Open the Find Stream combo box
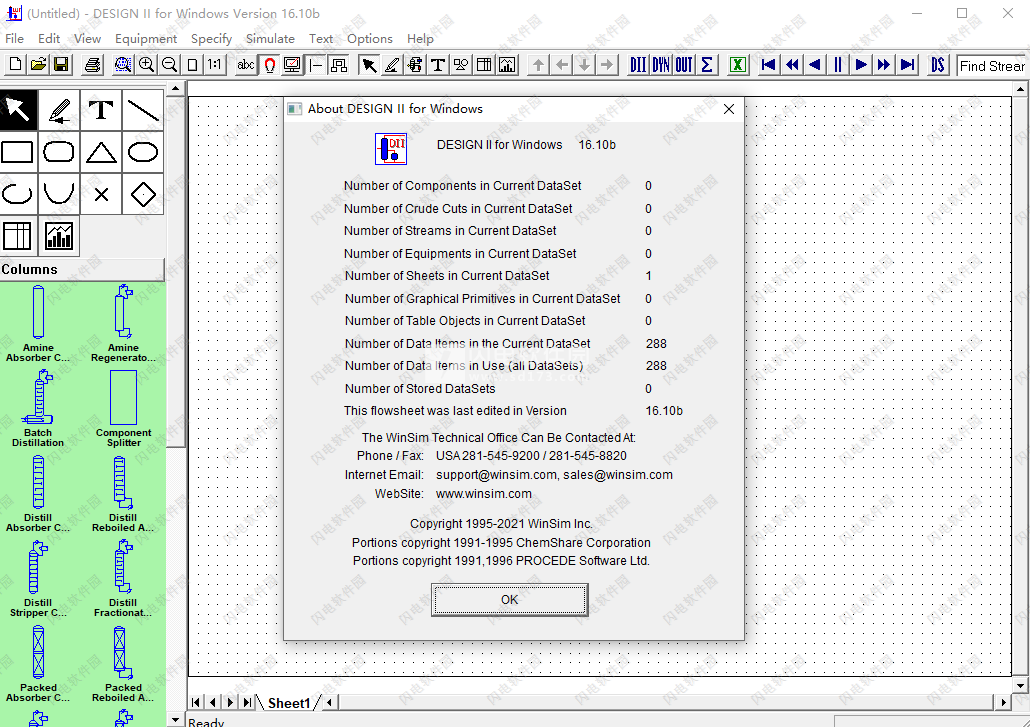The image size is (1030, 727). click(x=991, y=66)
